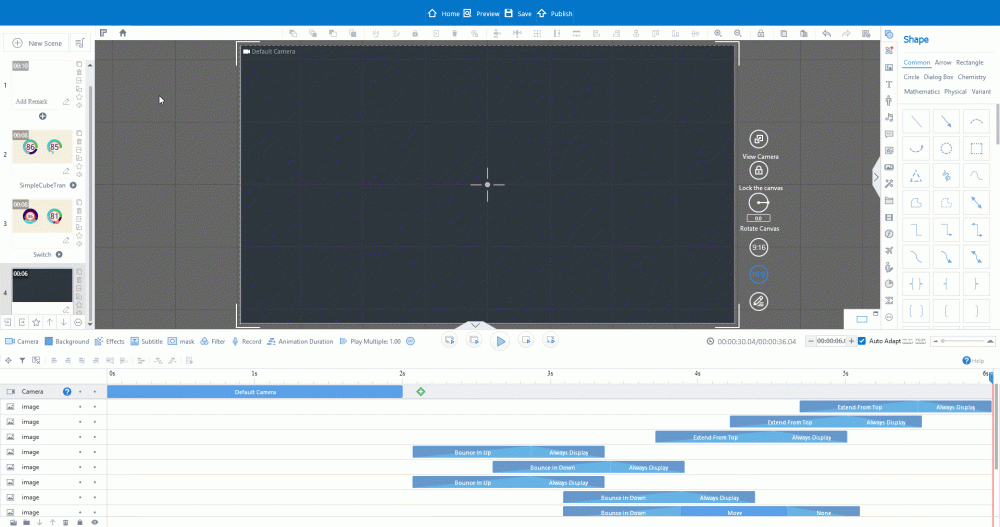
Task: Select the dashed circle shape
Action: tap(946, 149)
